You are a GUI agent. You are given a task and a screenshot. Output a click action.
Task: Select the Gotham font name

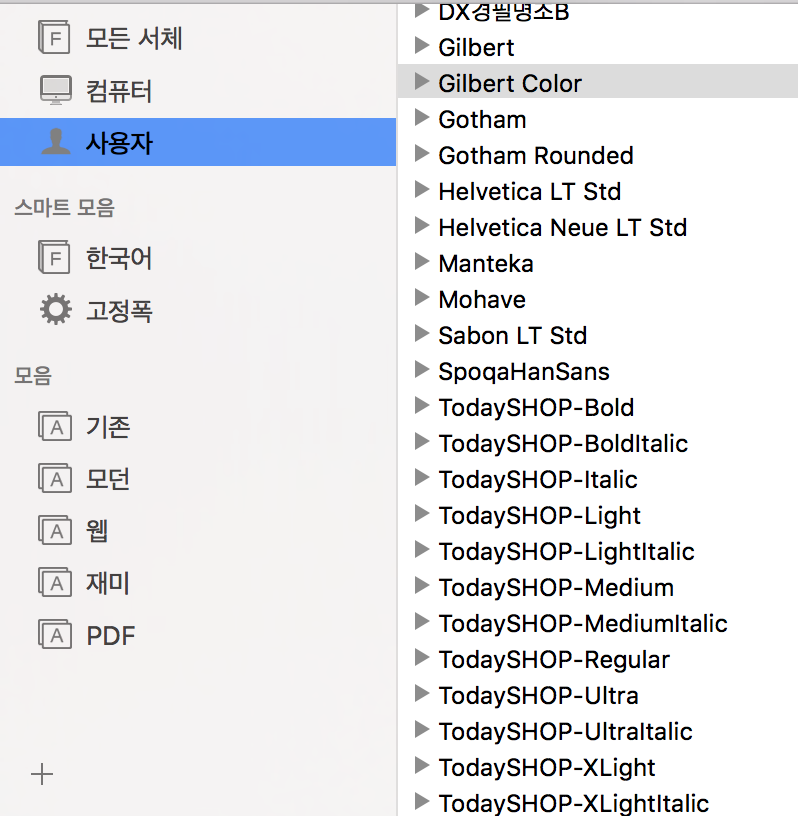(483, 120)
